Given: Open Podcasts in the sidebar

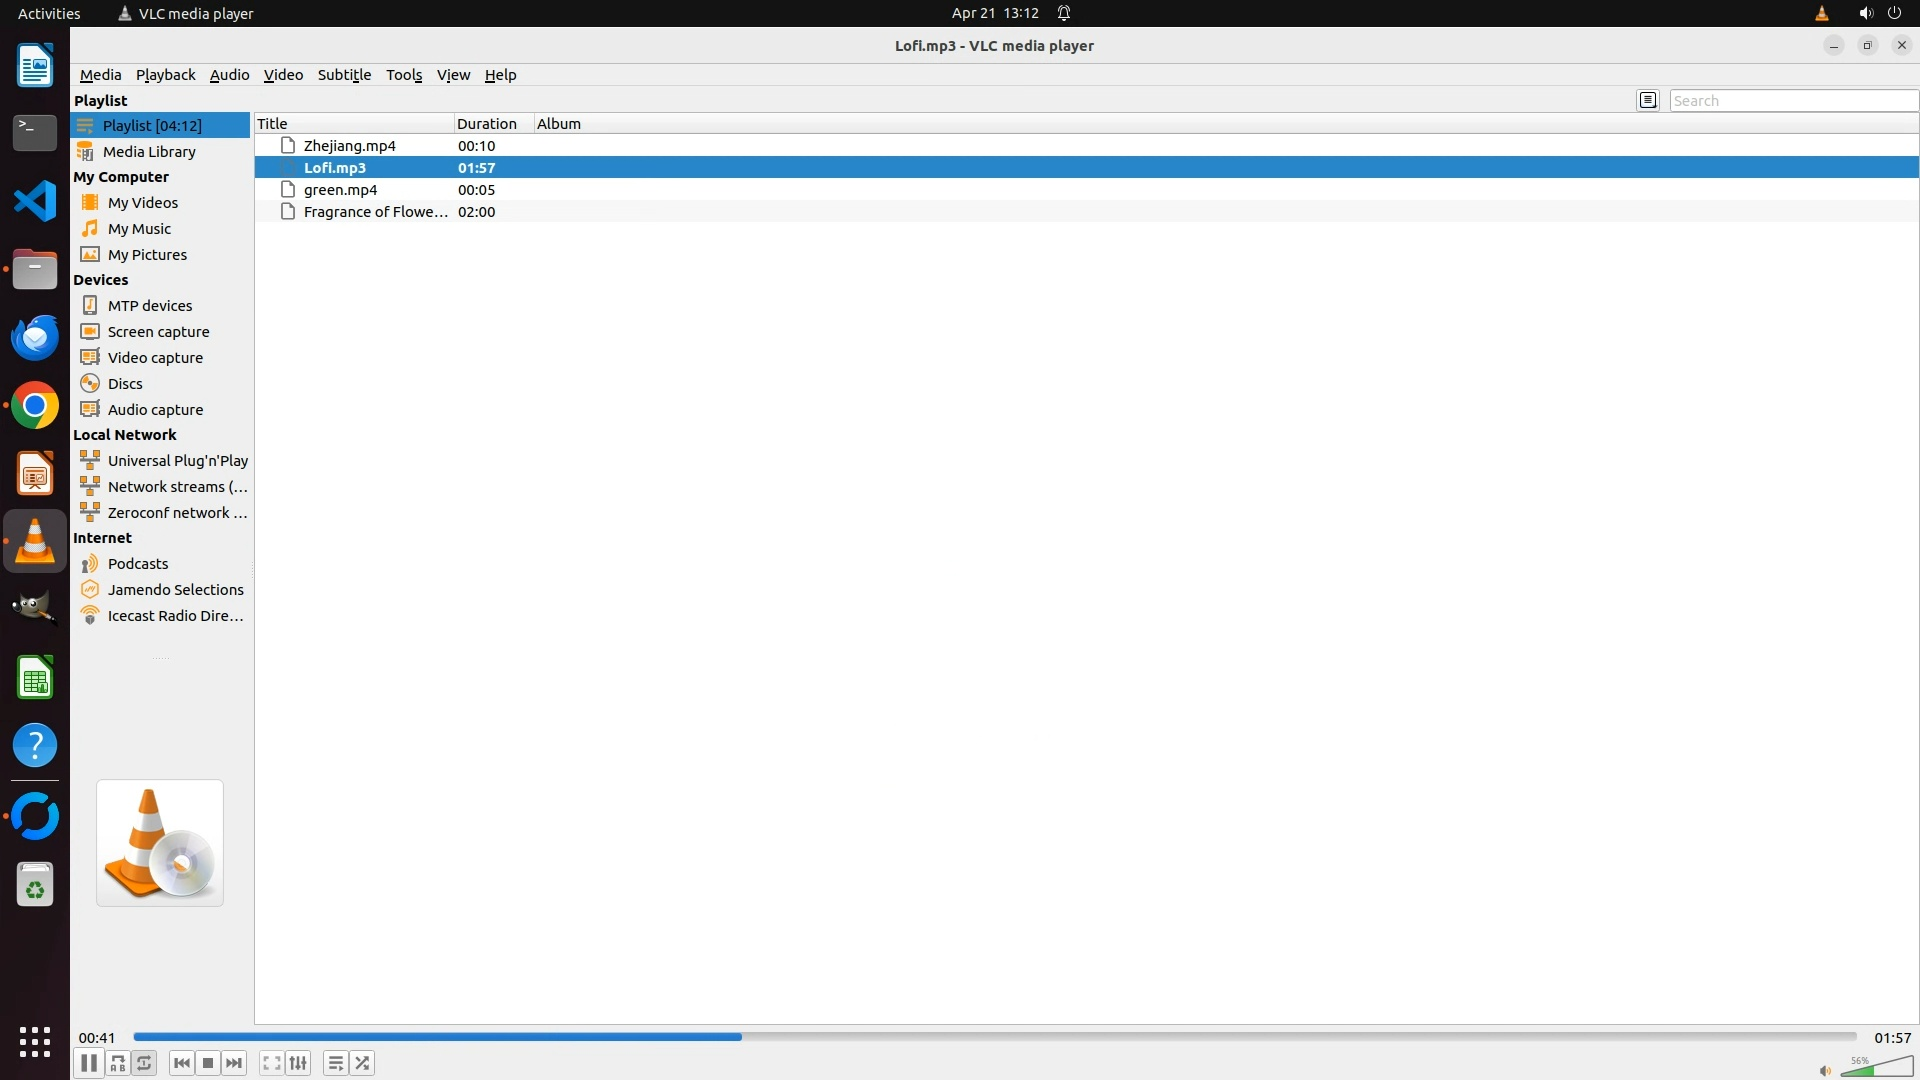Looking at the screenshot, I should [x=138, y=564].
